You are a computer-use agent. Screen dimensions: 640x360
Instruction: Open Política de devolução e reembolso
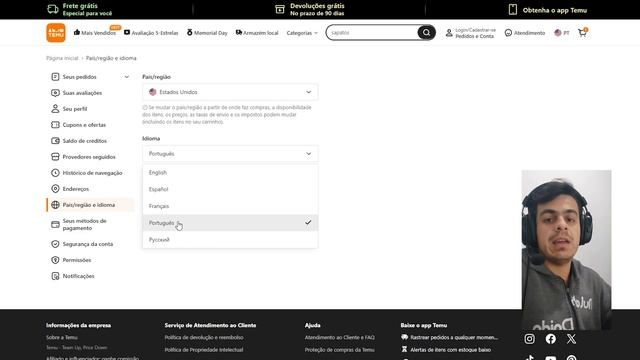click(x=204, y=337)
